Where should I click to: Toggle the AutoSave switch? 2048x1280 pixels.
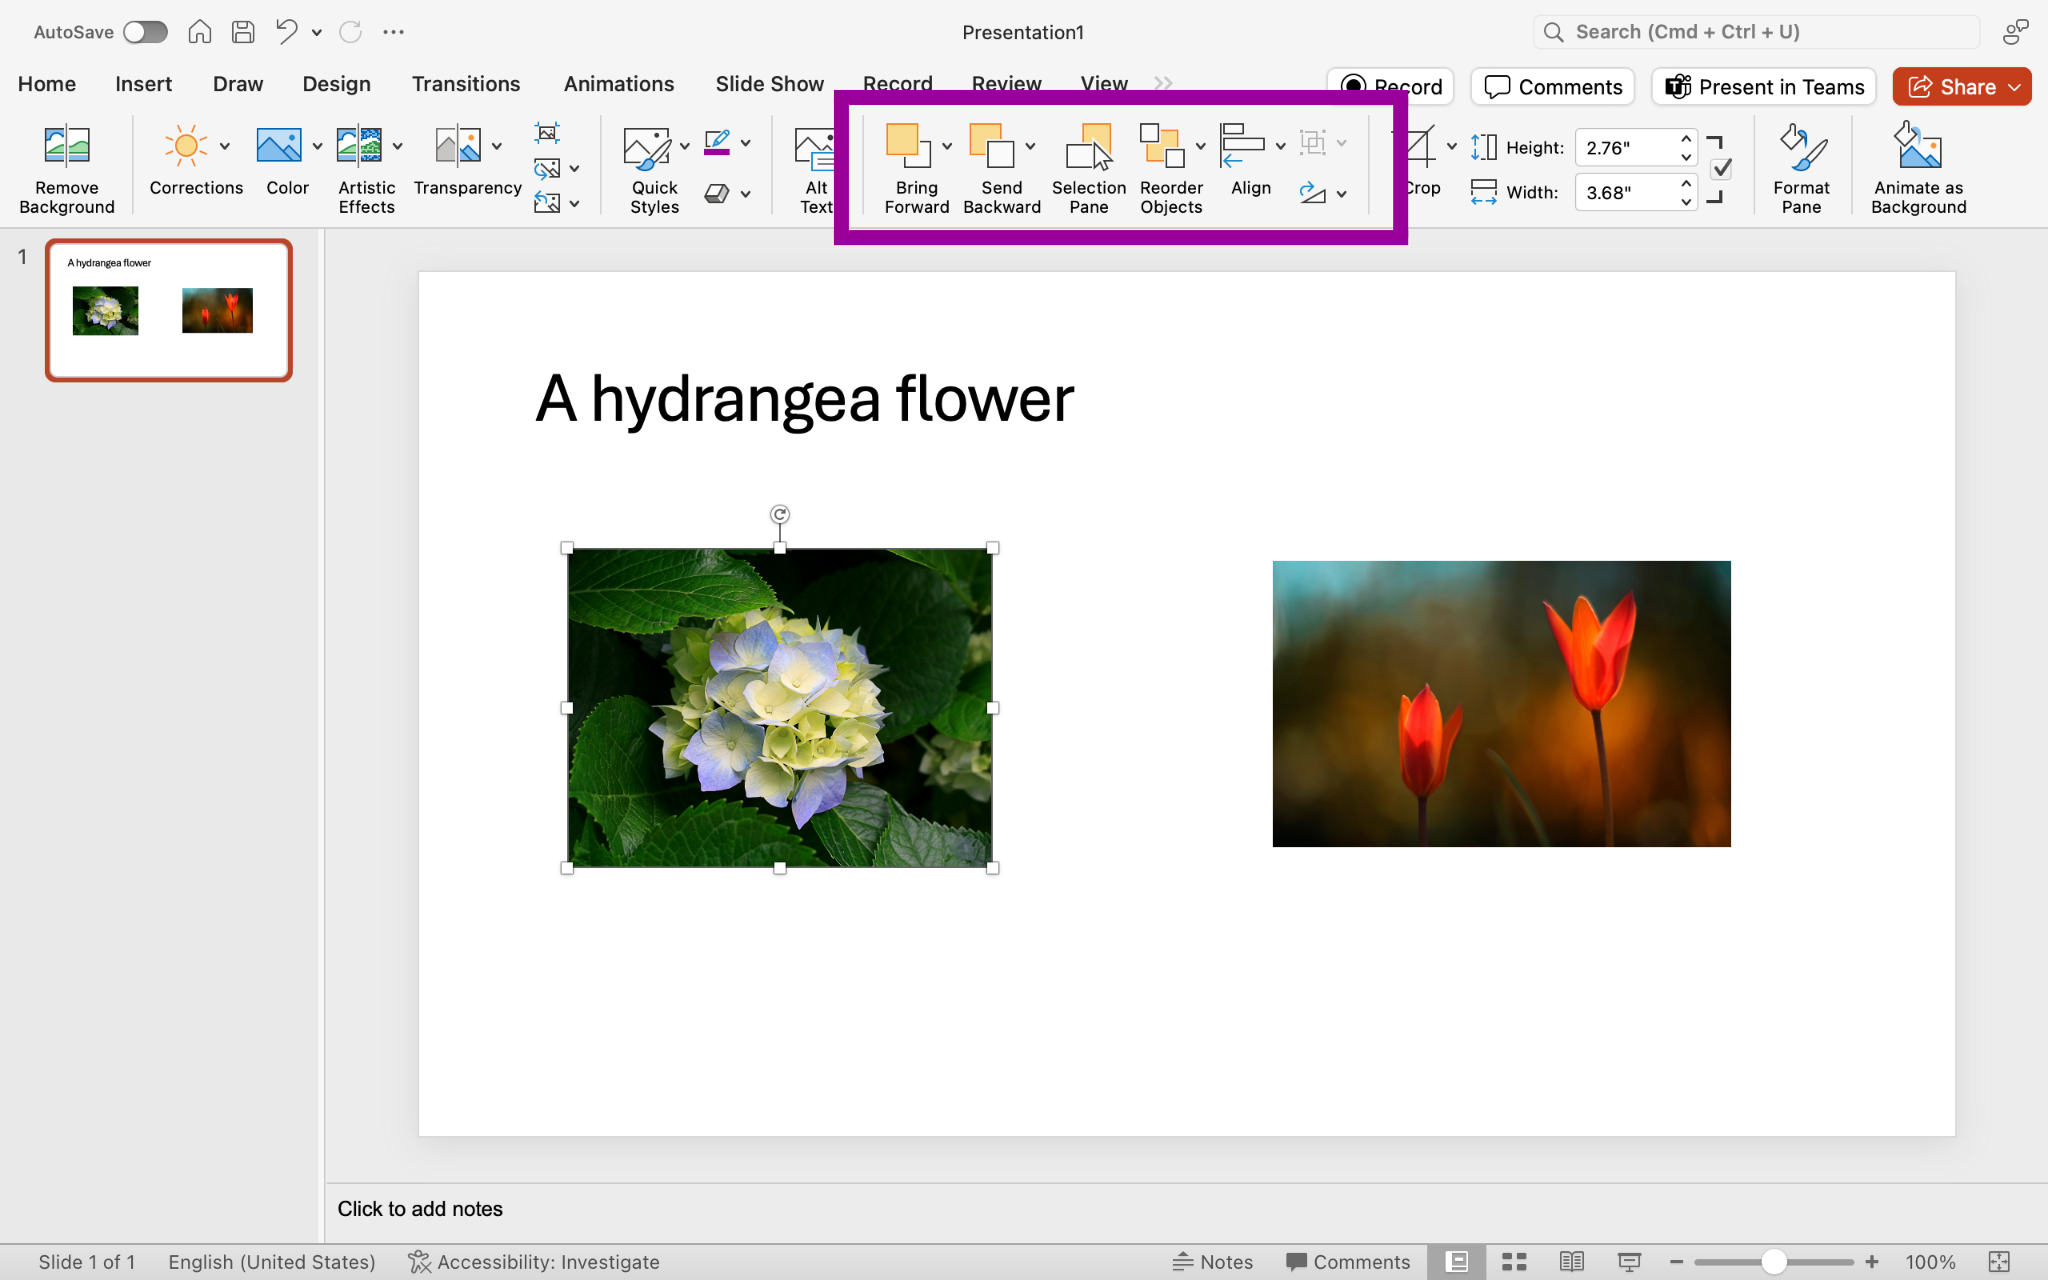(146, 32)
